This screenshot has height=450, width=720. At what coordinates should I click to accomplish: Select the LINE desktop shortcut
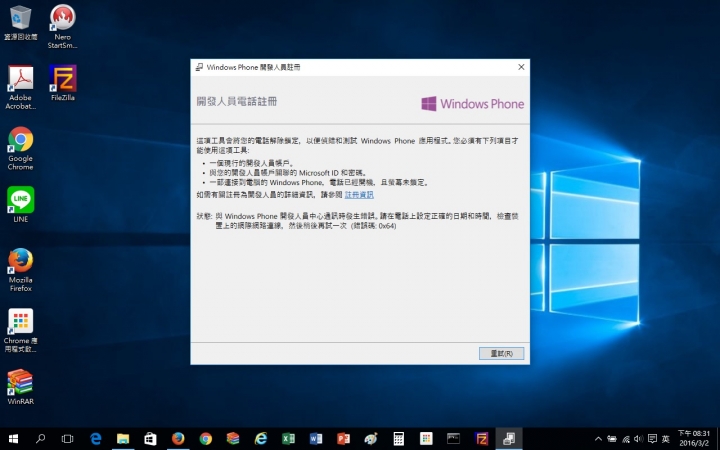pyautogui.click(x=21, y=205)
